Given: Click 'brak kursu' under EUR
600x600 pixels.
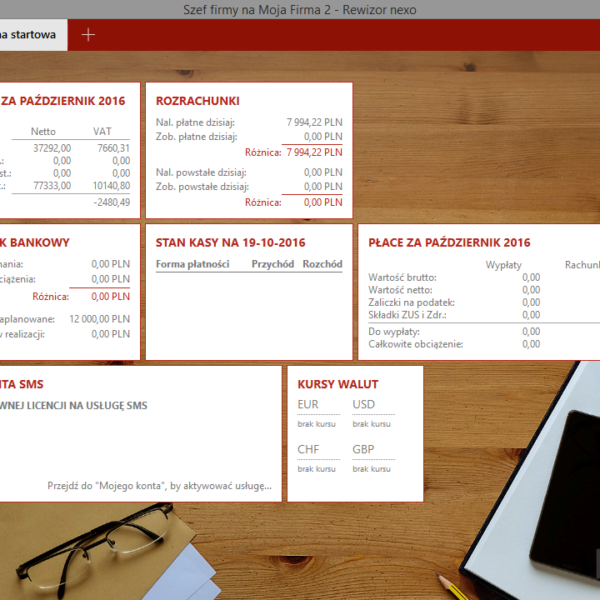Looking at the screenshot, I should click(x=316, y=424).
